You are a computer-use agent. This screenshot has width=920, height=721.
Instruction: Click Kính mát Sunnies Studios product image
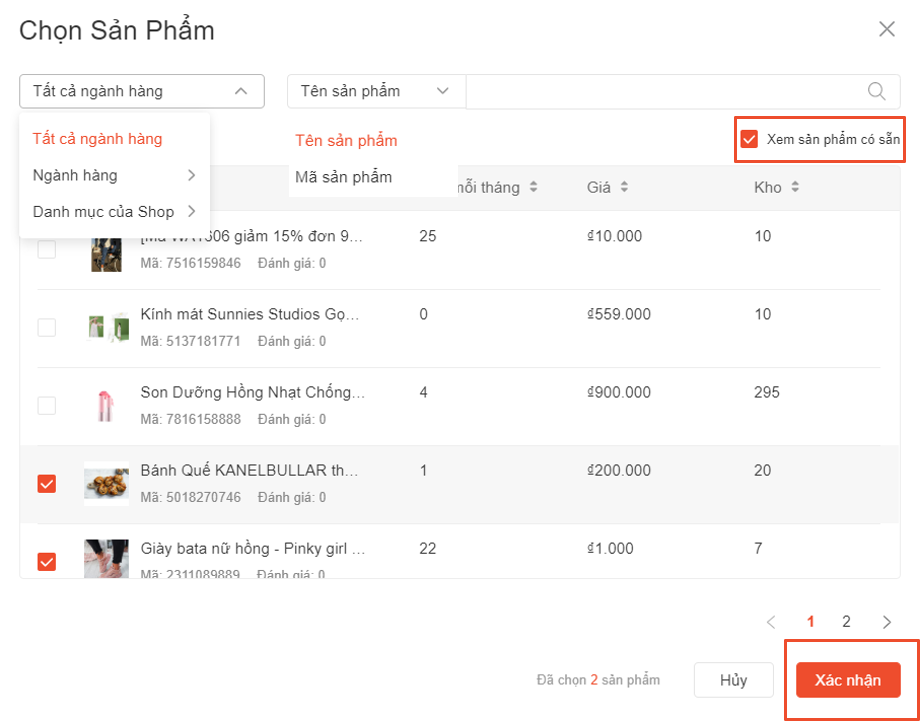pyautogui.click(x=106, y=327)
